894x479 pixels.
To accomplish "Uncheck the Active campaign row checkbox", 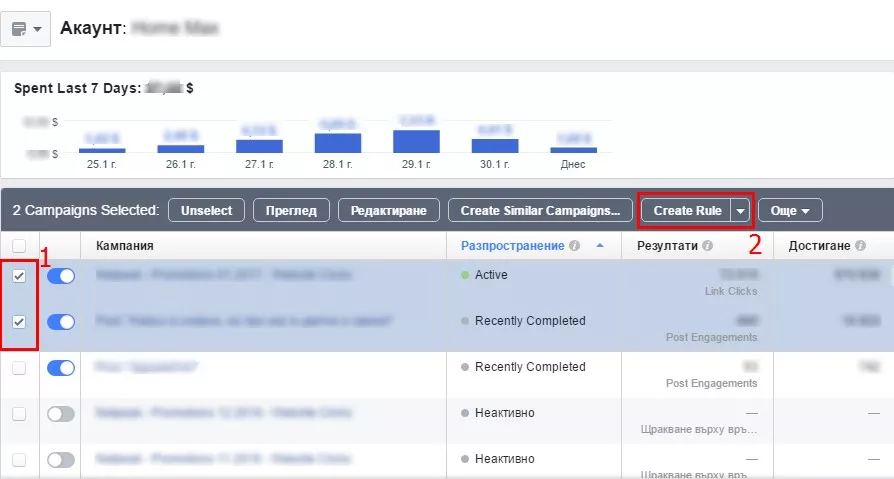I will point(19,276).
